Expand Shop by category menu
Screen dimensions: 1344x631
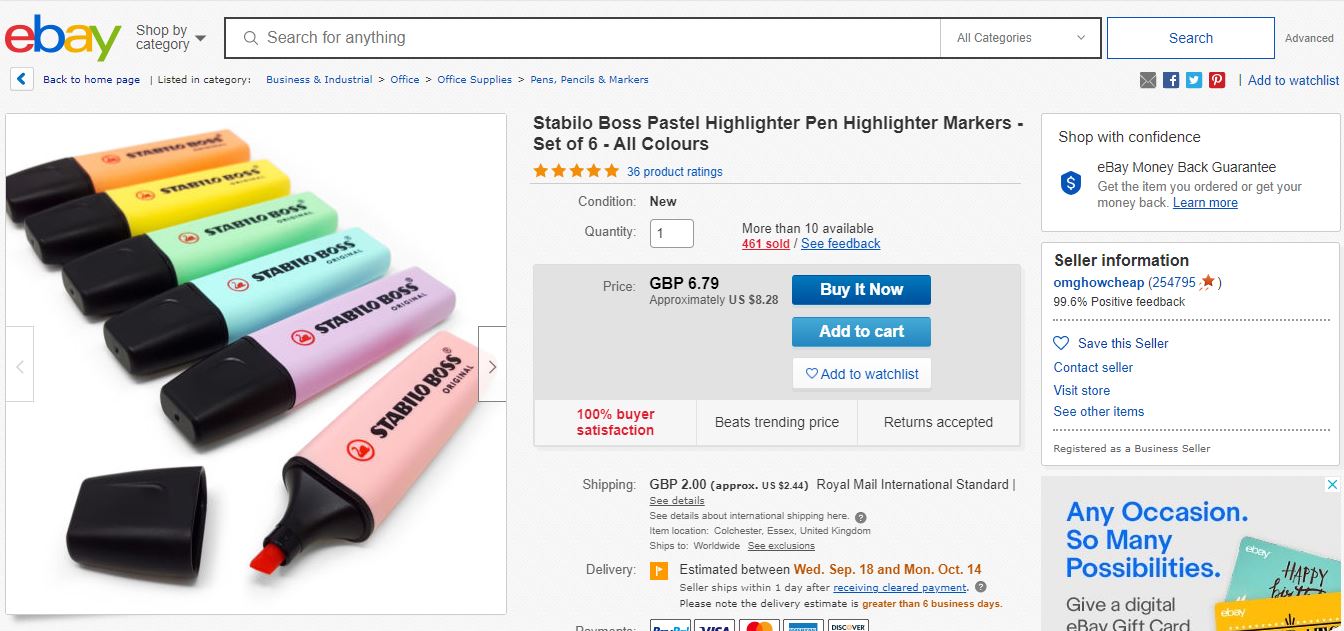(171, 38)
